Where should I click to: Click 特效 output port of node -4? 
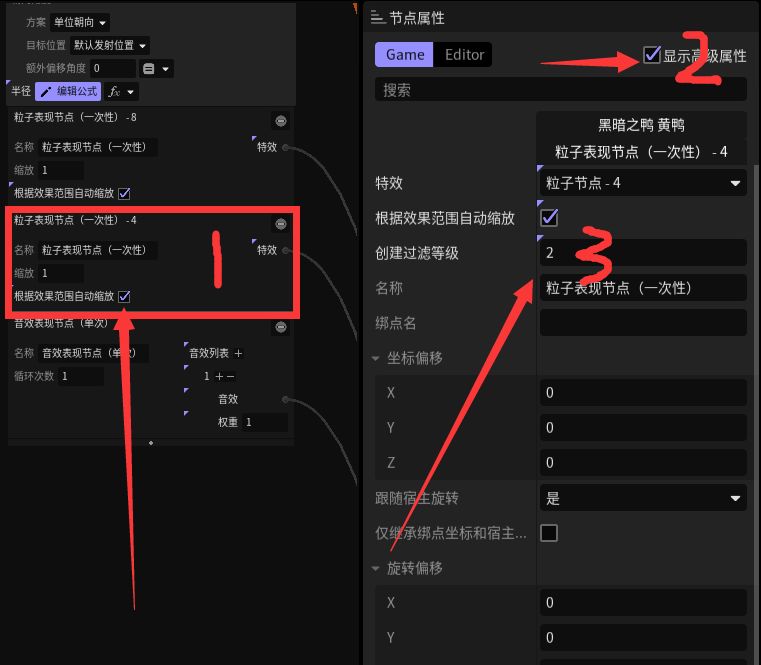pyautogui.click(x=286, y=250)
